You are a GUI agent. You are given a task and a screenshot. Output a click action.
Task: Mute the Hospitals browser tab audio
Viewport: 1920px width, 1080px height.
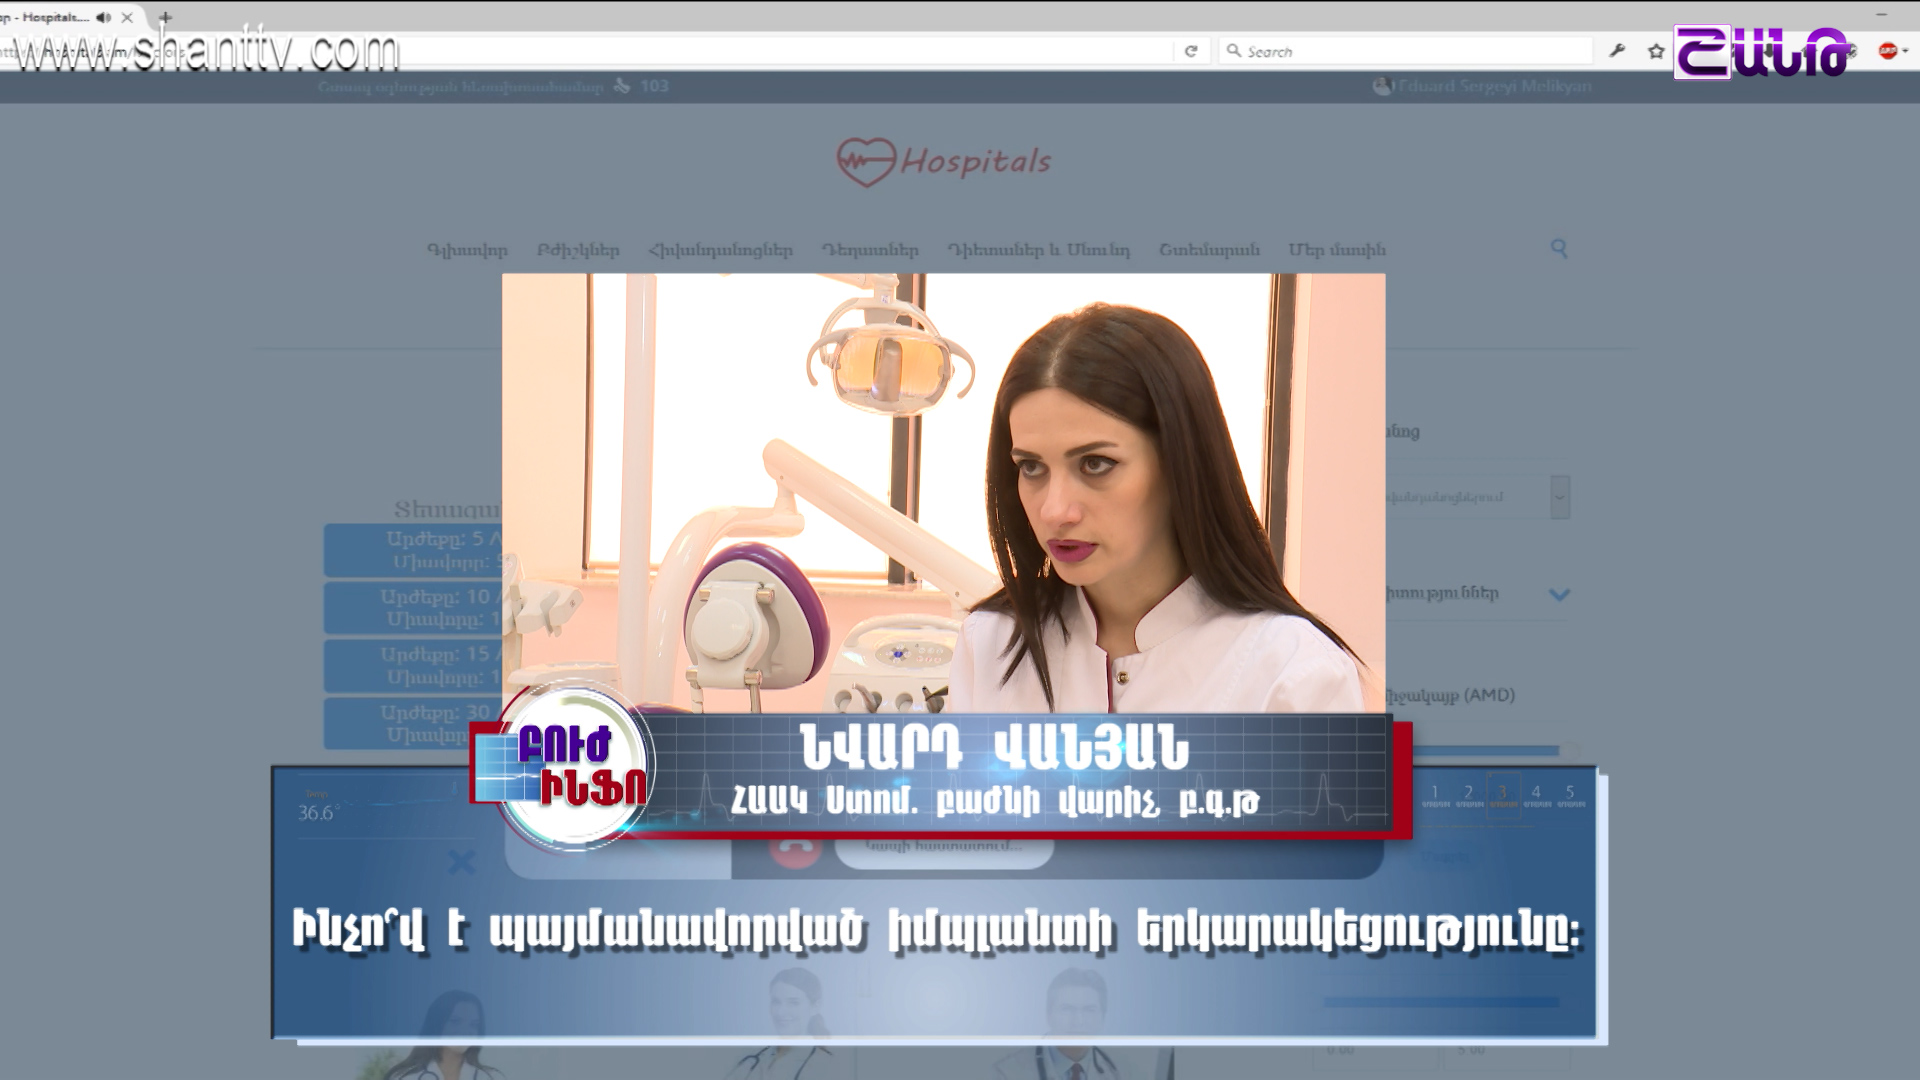coord(104,17)
